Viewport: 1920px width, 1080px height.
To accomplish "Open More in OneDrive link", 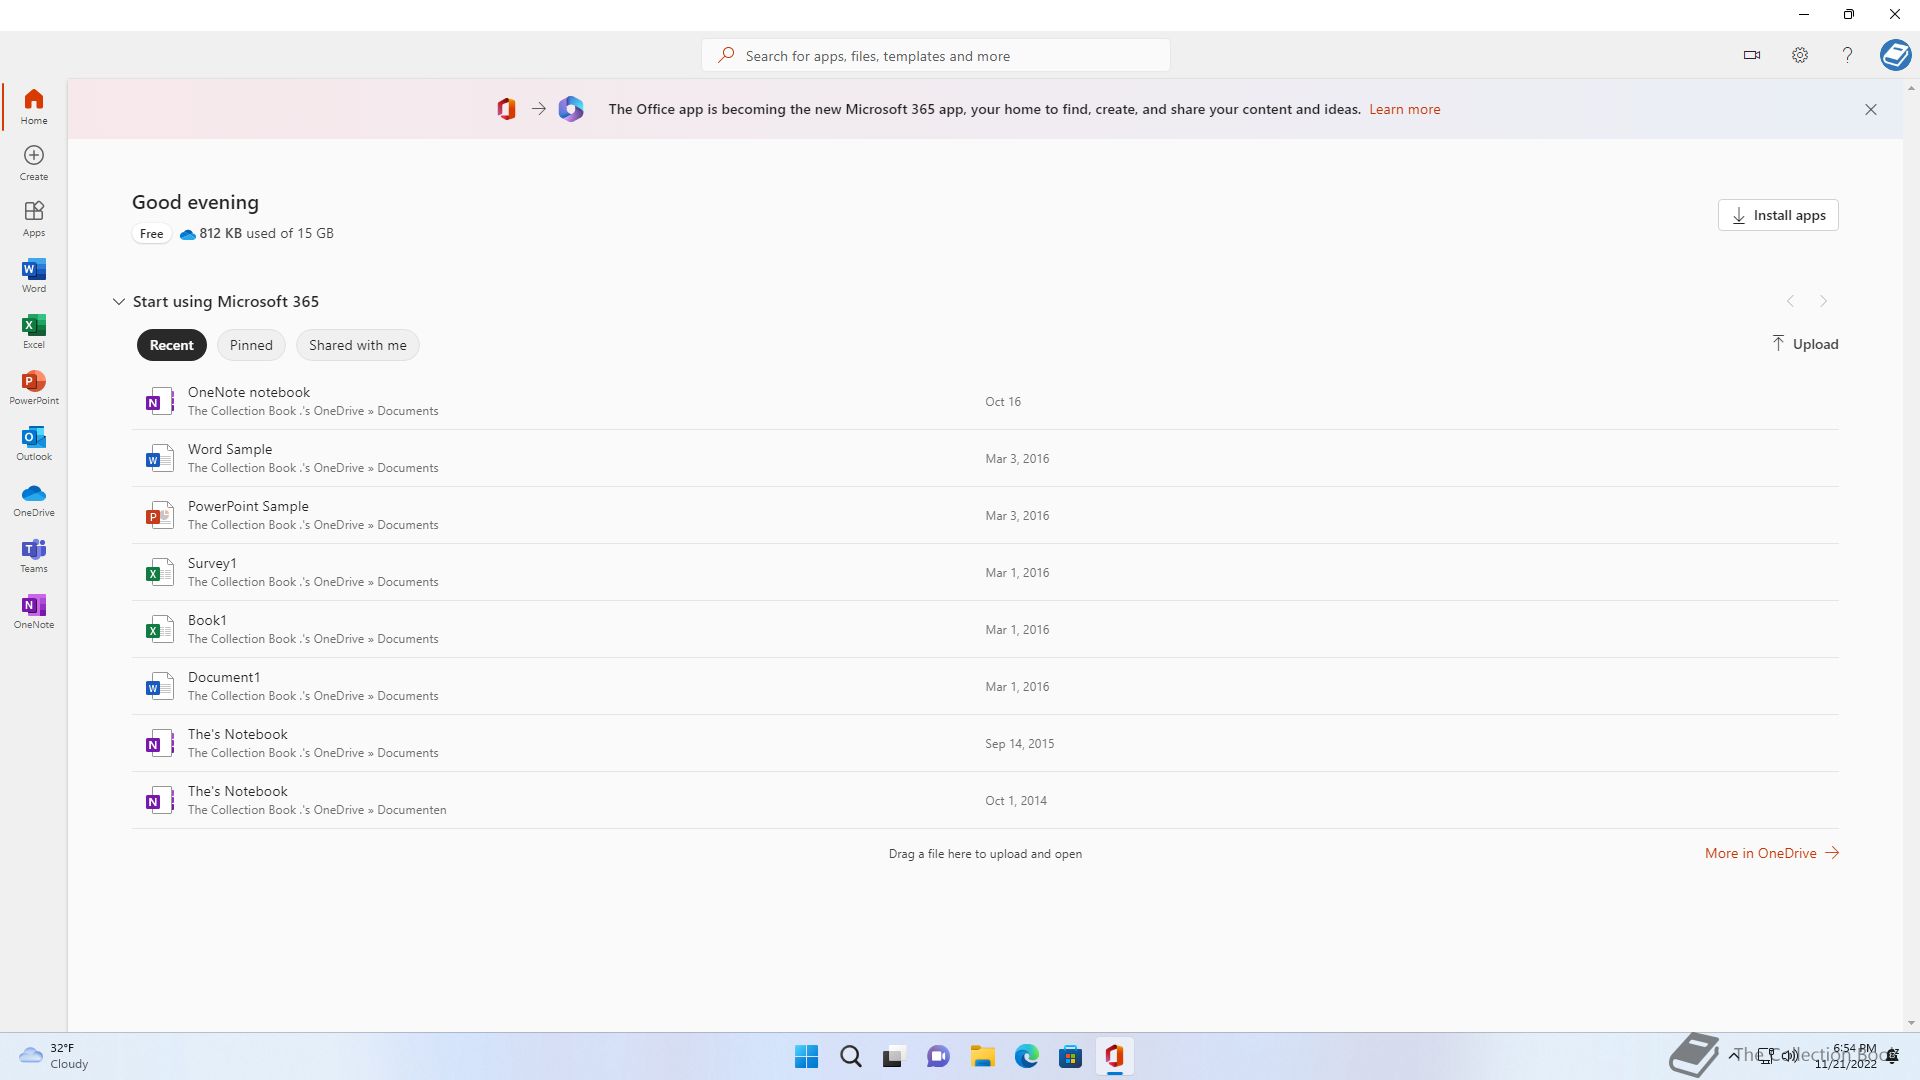I will click(1771, 853).
